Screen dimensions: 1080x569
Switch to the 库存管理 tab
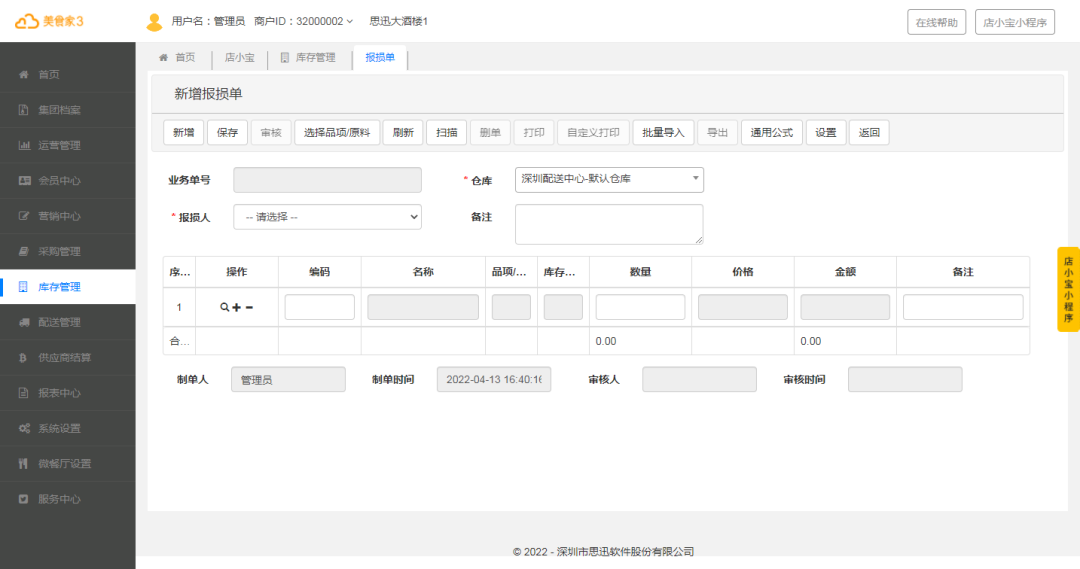click(308, 58)
